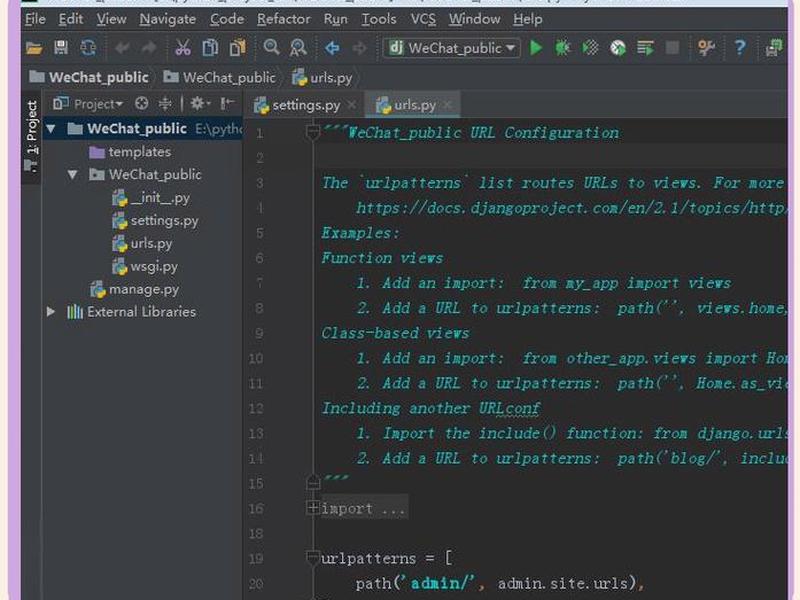Image resolution: width=800 pixels, height=600 pixels.
Task: Click the concurrency diagram run icon
Action: pos(645,48)
